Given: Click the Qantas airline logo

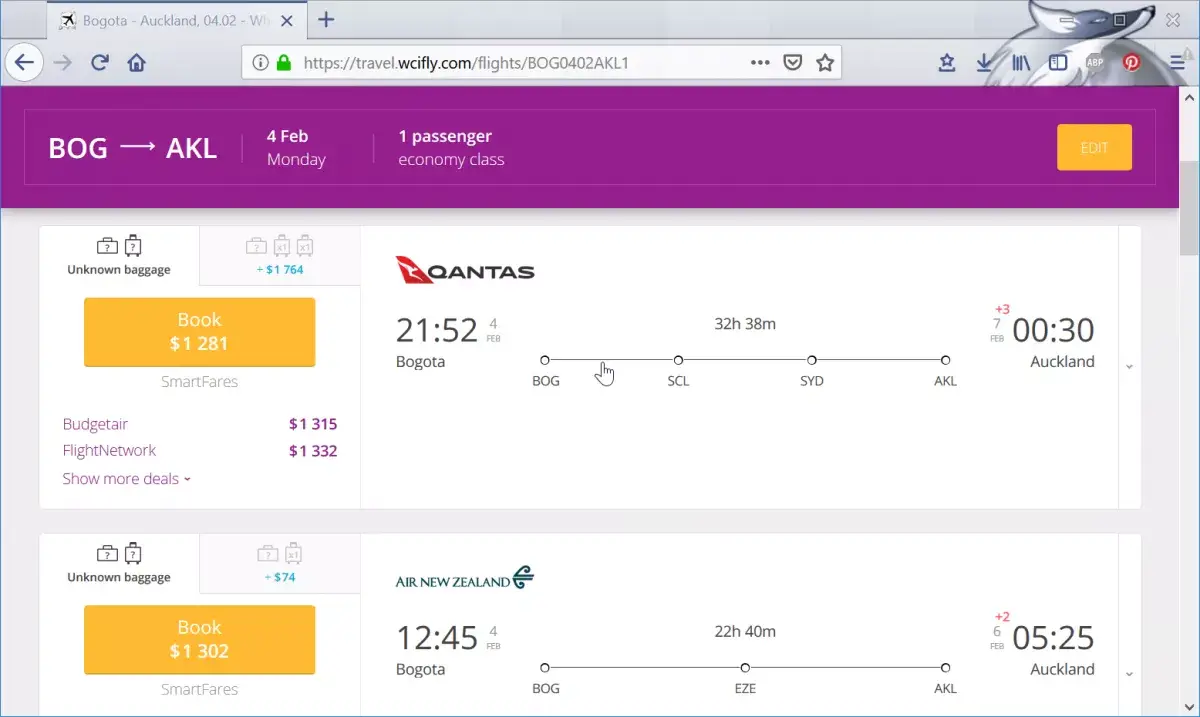Looking at the screenshot, I should (x=465, y=270).
